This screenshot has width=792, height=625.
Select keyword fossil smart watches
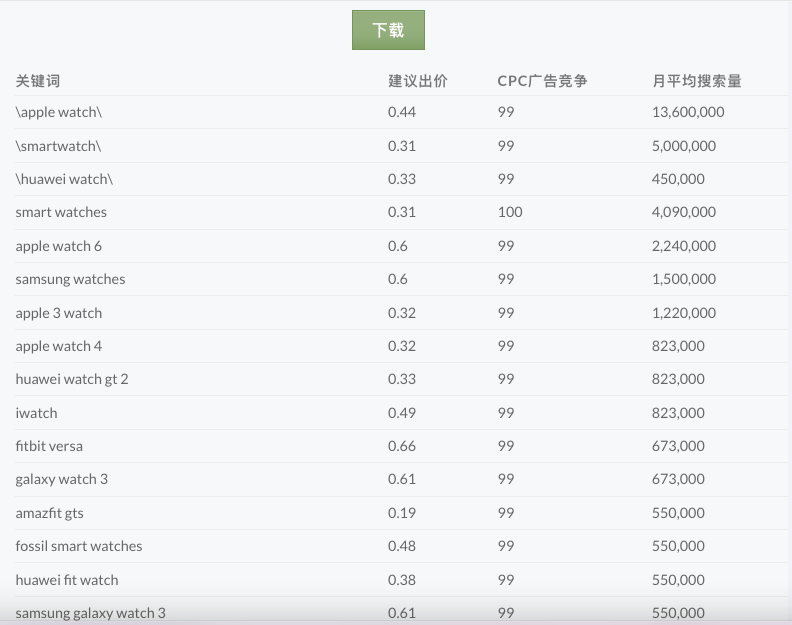[x=79, y=546]
